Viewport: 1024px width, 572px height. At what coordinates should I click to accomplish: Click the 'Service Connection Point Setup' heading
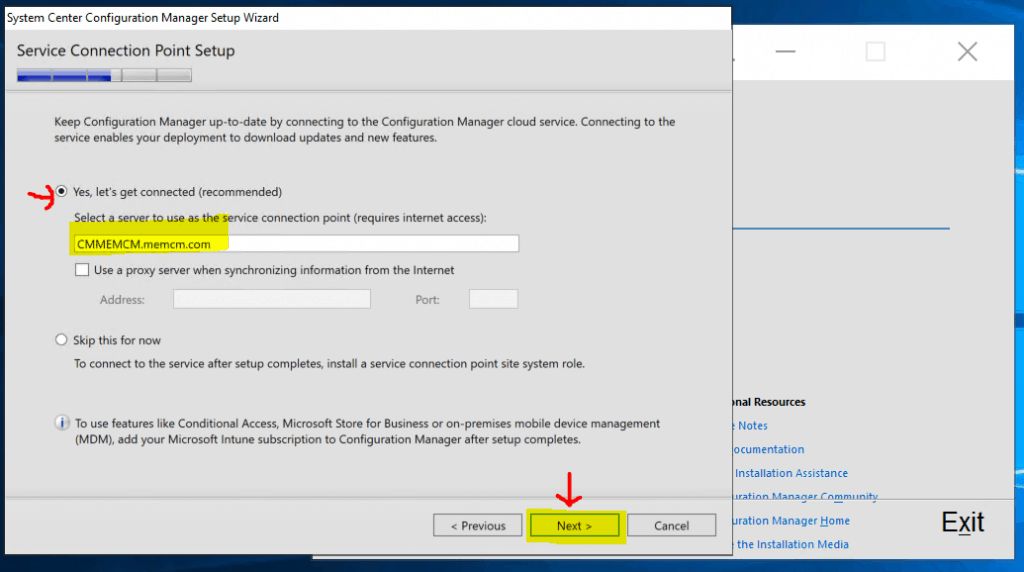[x=125, y=50]
